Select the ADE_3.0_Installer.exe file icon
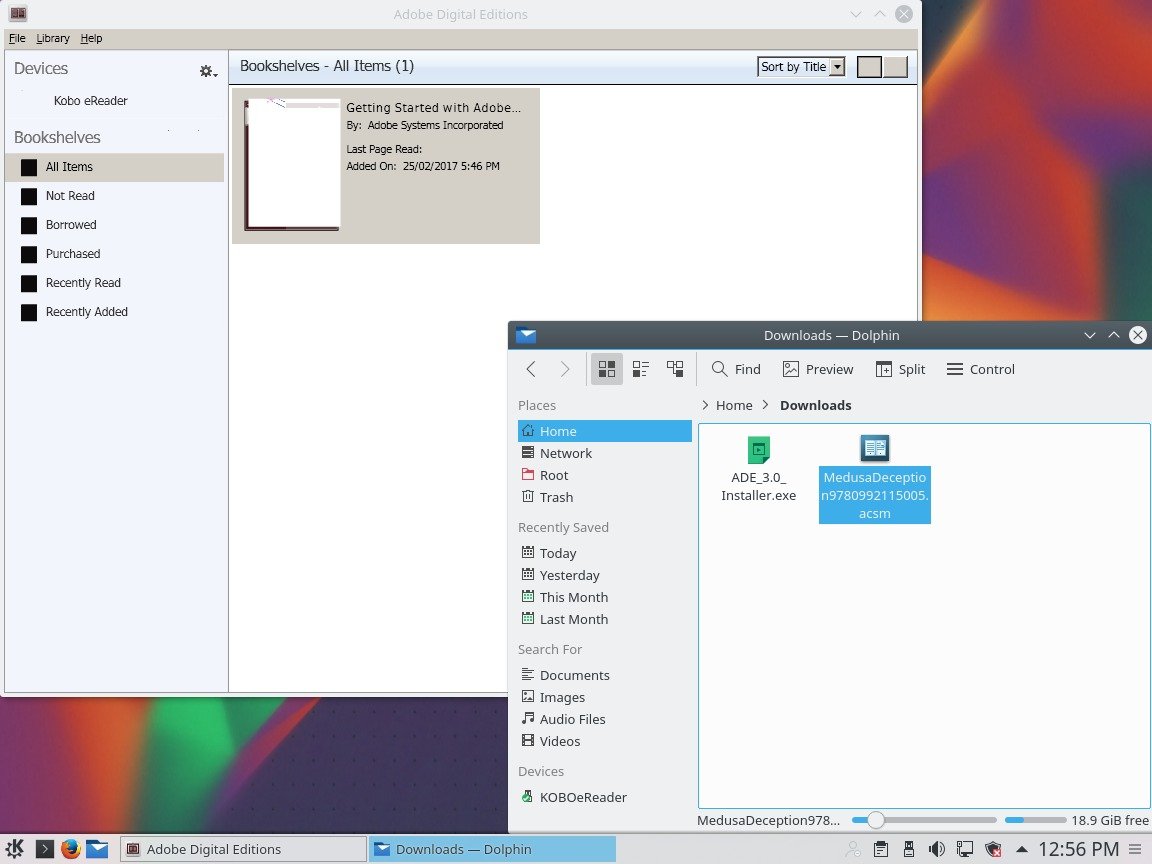The image size is (1152, 864). (x=758, y=451)
